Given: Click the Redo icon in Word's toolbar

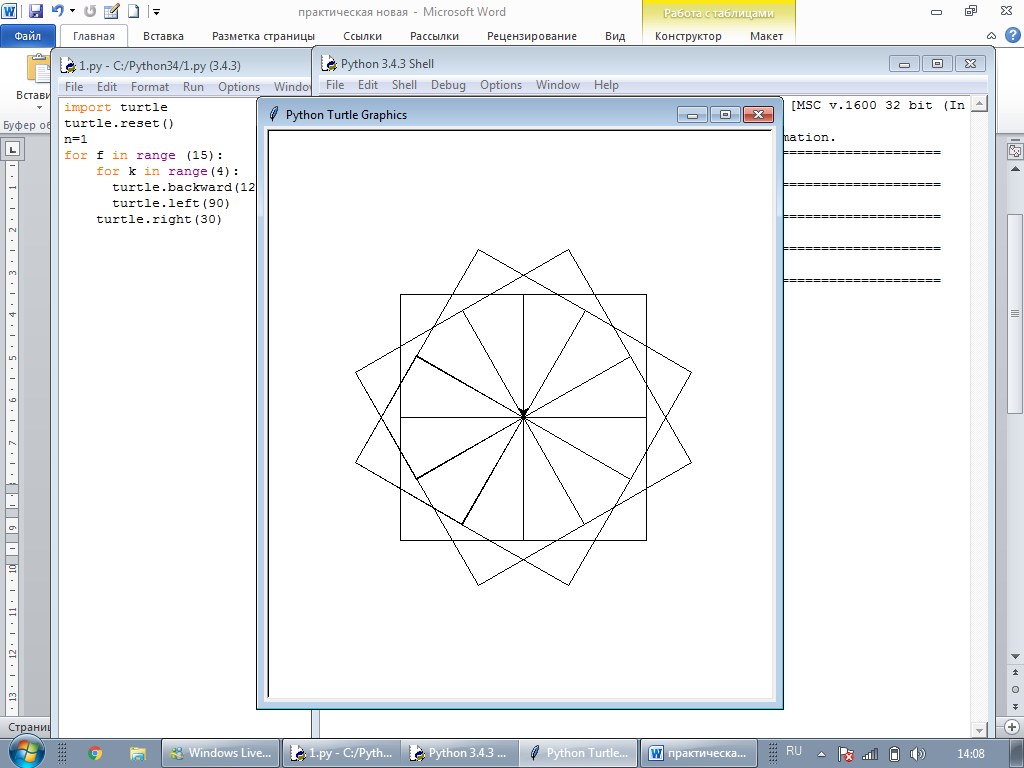Looking at the screenshot, I should tap(90, 11).
